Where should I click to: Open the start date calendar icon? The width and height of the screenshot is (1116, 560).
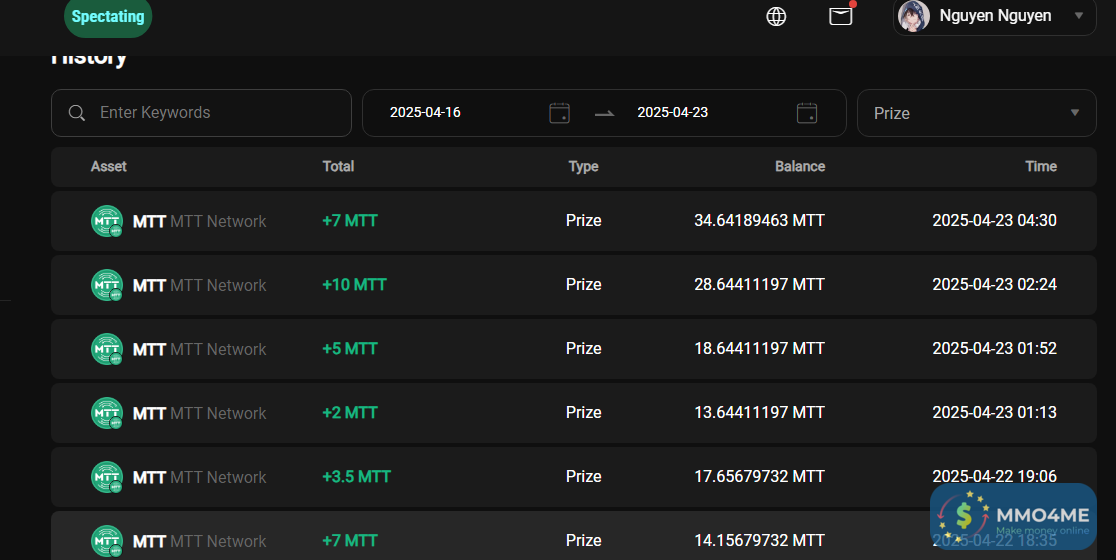559,113
